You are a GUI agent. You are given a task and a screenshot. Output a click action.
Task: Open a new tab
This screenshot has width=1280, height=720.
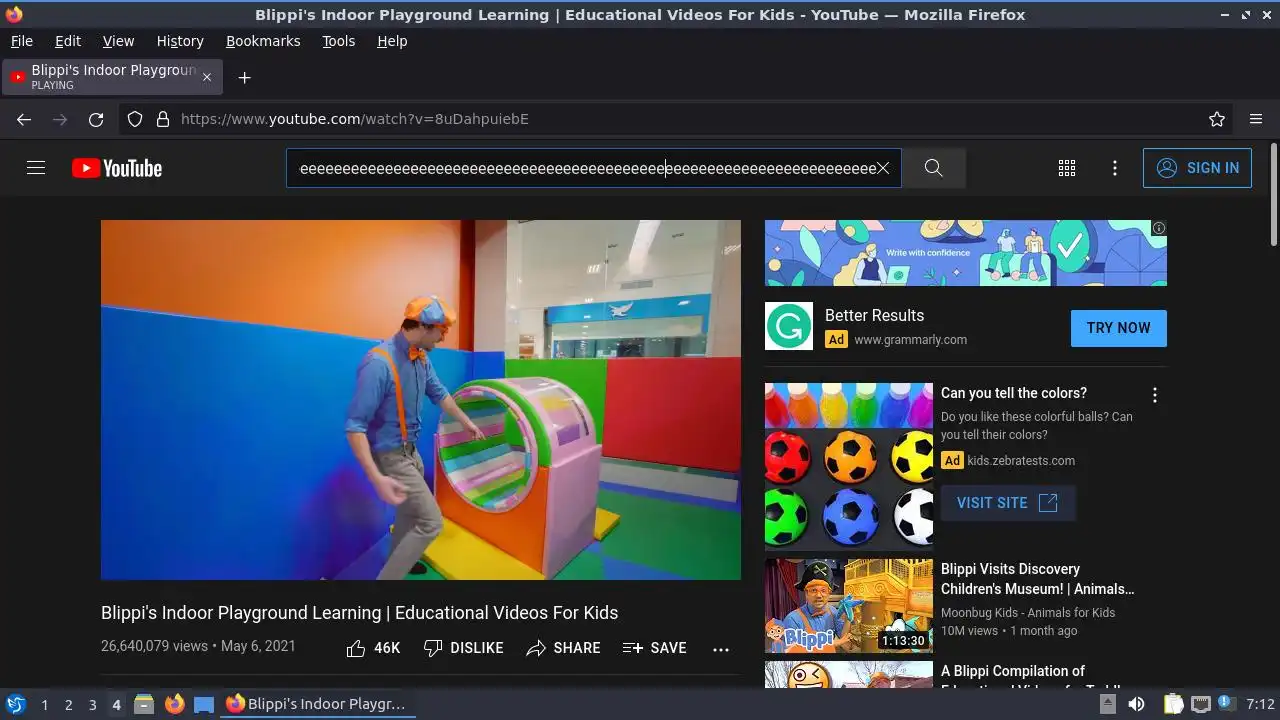(x=244, y=77)
